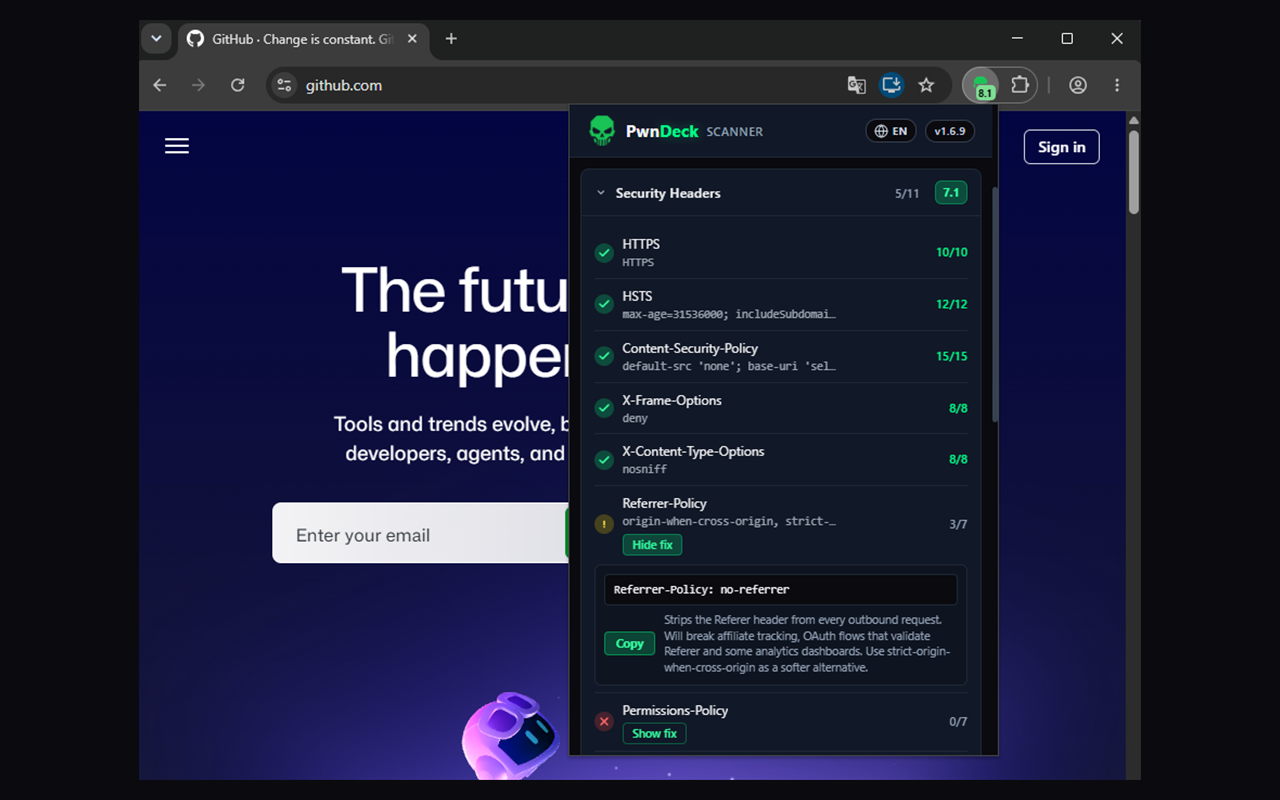
Task: Click the HSTS 12/12 score
Action: coord(952,304)
